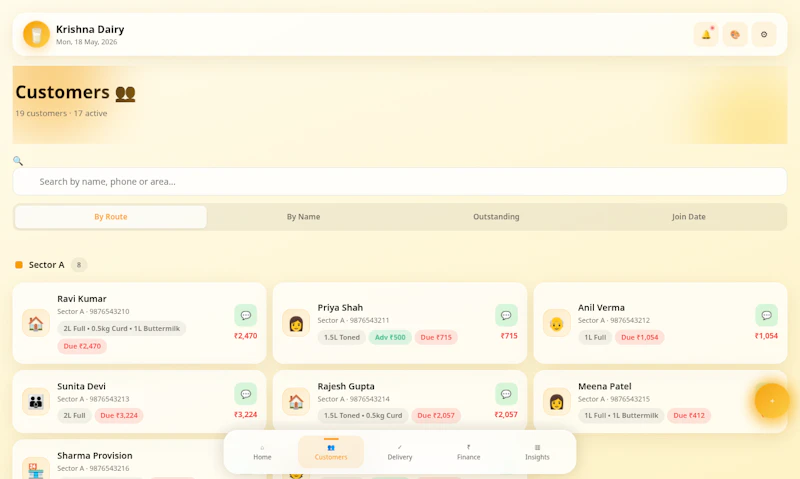Open the Delivery tab
Image resolution: width=800 pixels, height=479 pixels.
click(399, 452)
